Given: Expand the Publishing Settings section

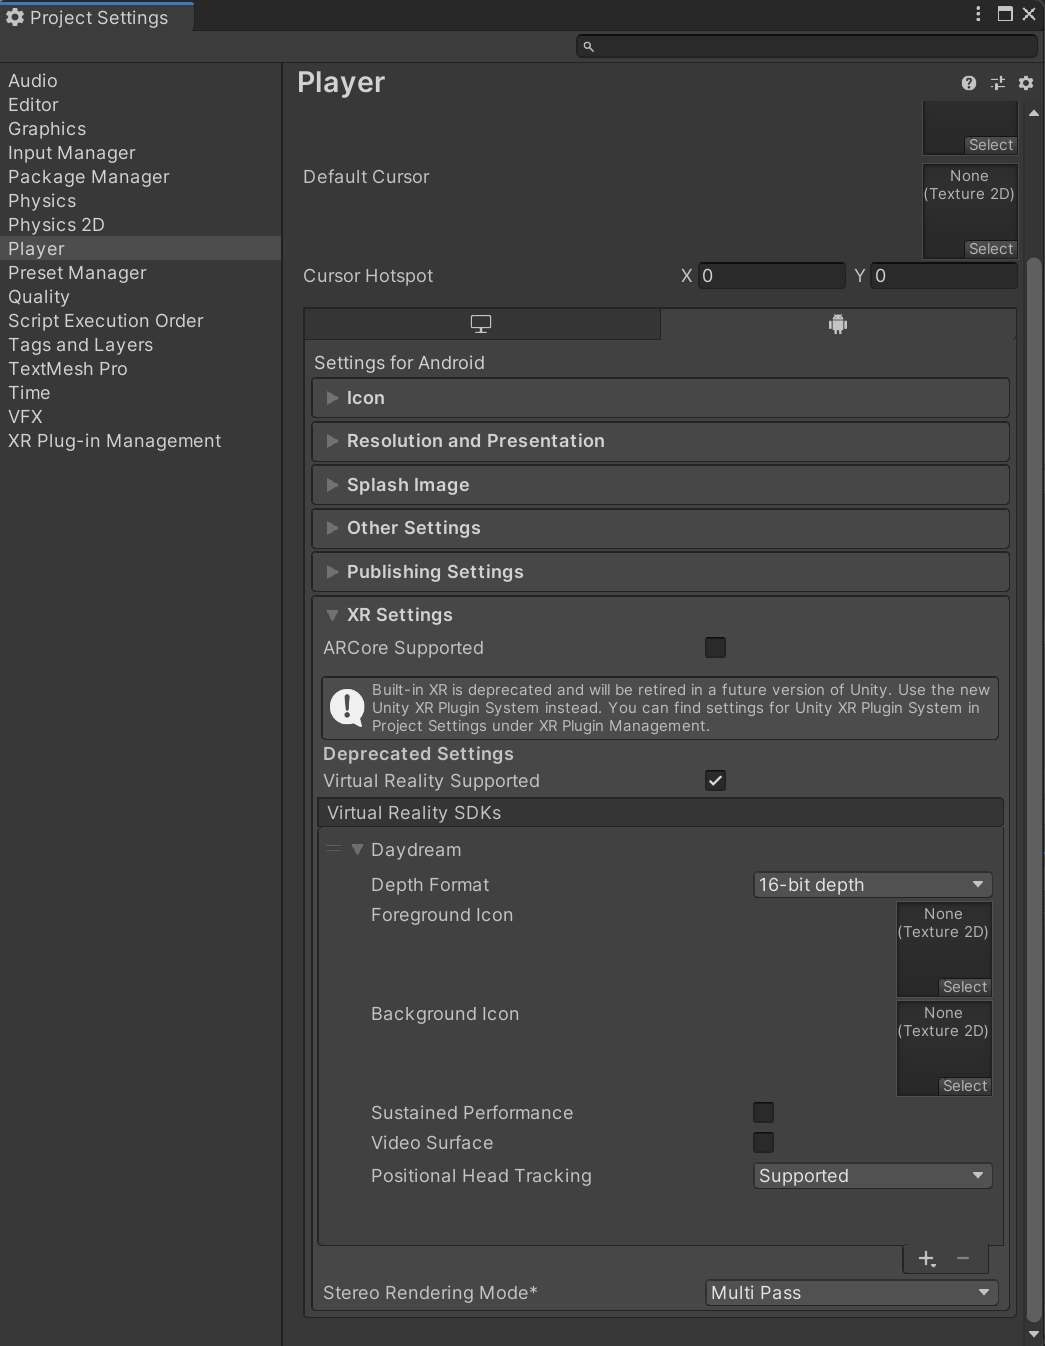Looking at the screenshot, I should [660, 572].
